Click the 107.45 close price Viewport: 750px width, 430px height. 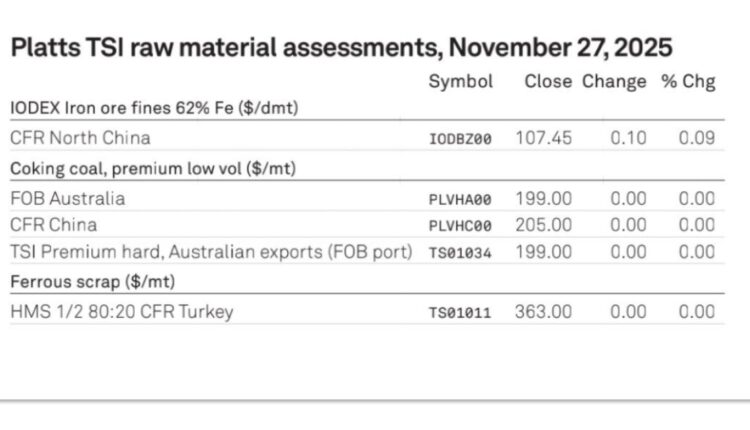[544, 138]
